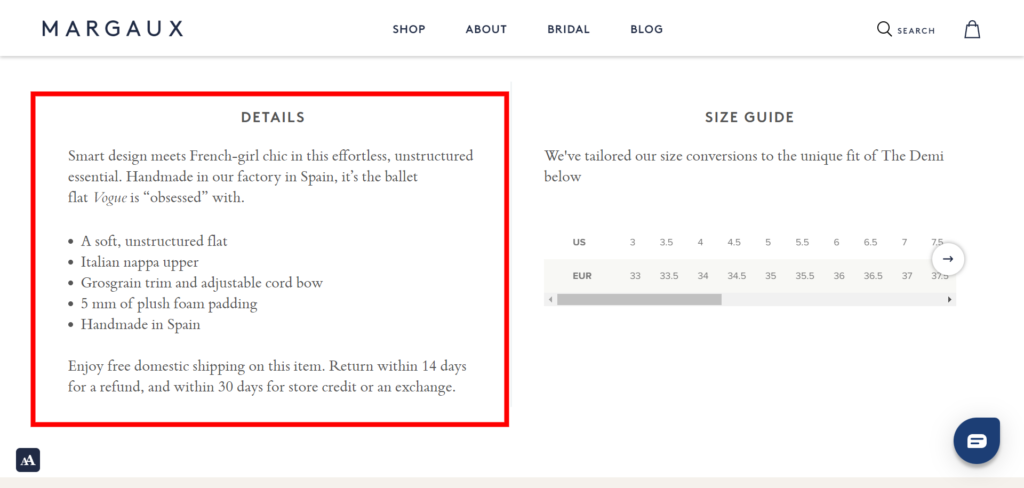Screen dimensions: 1024x488
Task: Grab the size guide horizontal scrollbar thumb
Action: pos(639,299)
